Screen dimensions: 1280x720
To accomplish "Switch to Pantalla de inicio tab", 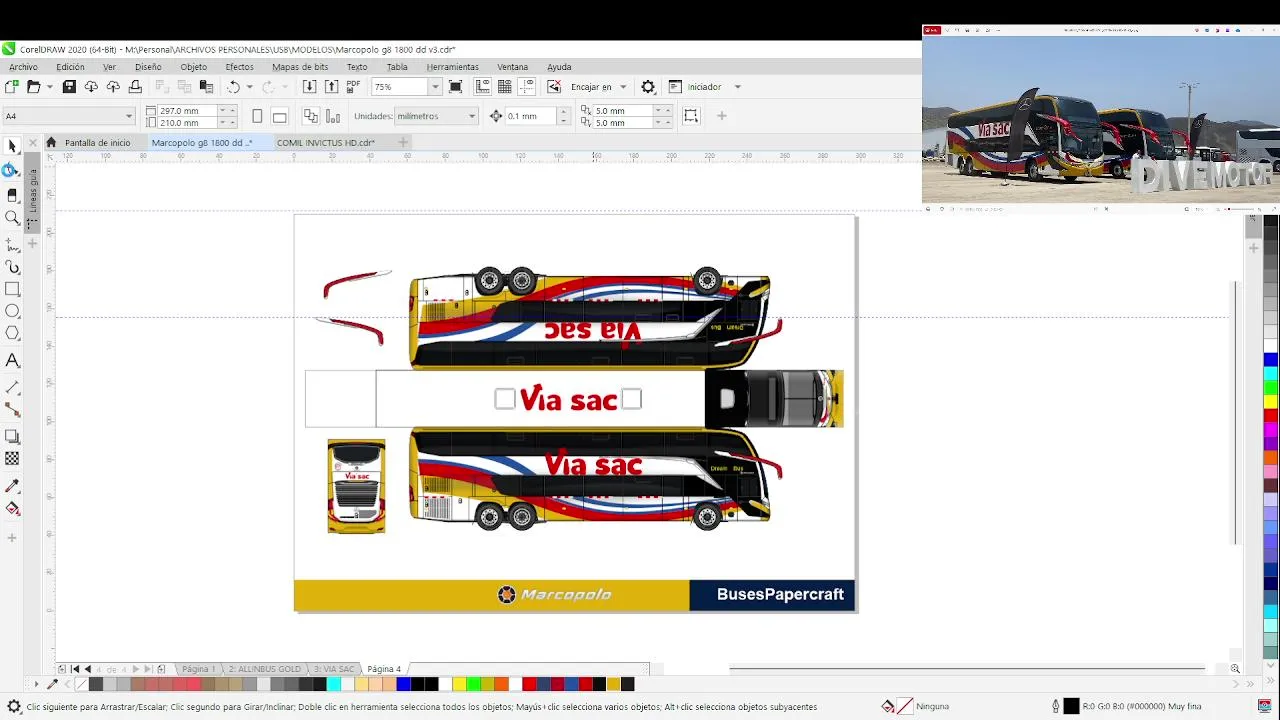I will (97, 142).
